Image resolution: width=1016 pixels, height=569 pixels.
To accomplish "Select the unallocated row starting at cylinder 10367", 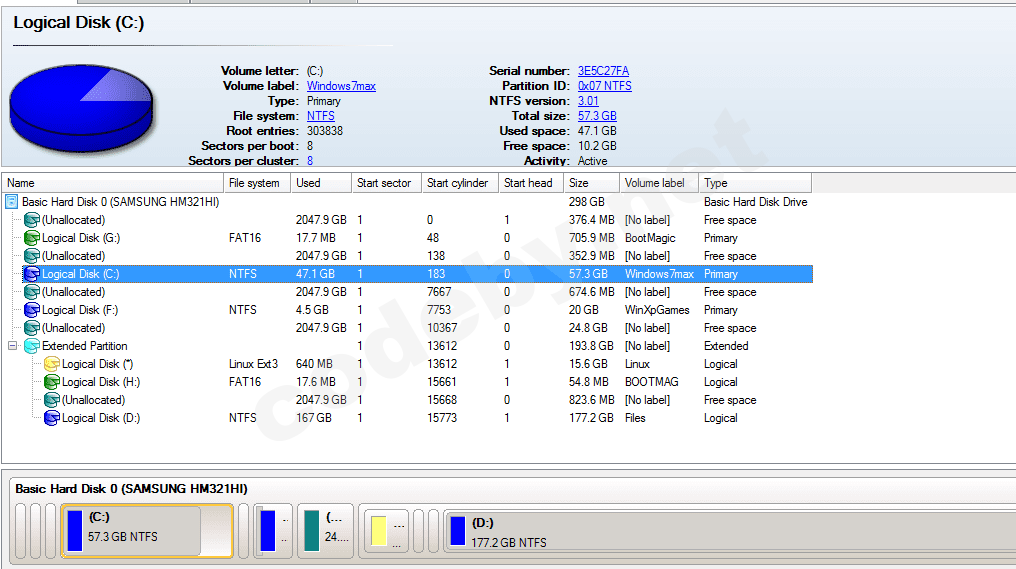I will (x=73, y=328).
